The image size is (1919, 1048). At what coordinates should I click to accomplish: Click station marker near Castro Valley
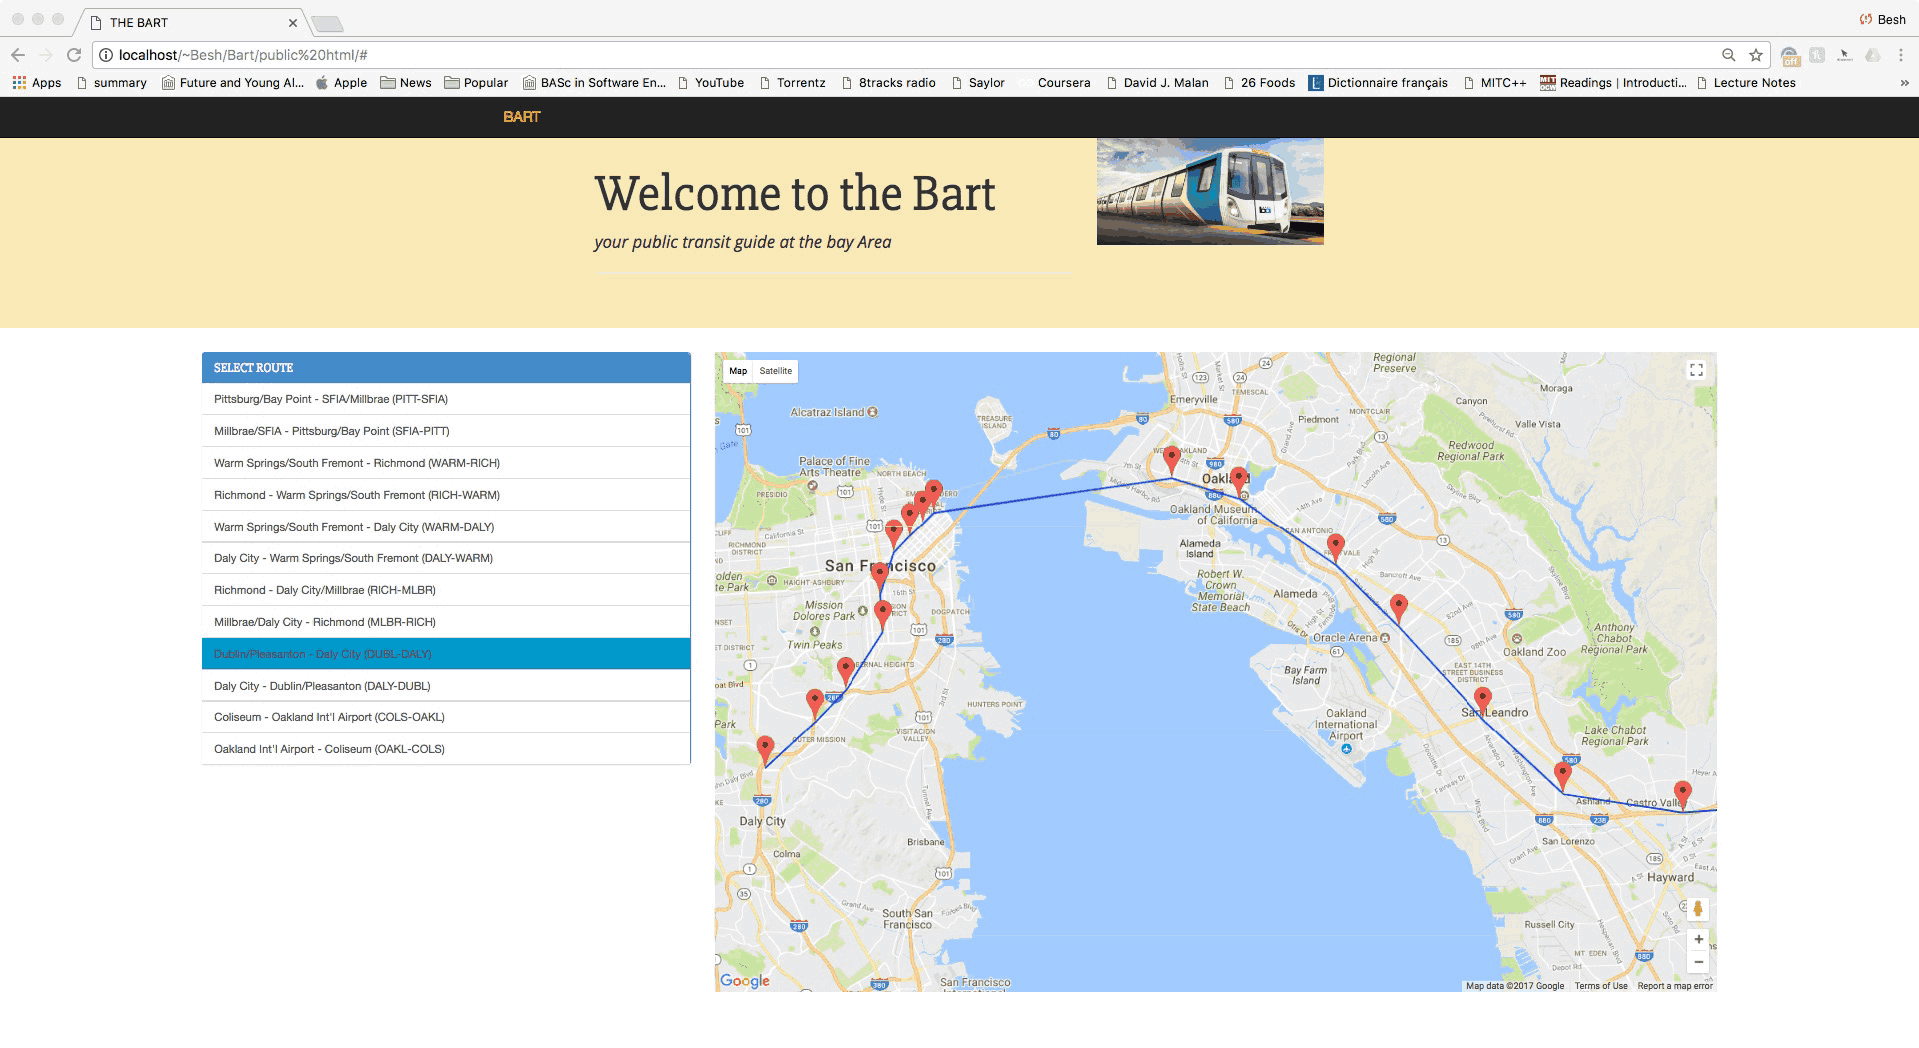pos(1683,795)
